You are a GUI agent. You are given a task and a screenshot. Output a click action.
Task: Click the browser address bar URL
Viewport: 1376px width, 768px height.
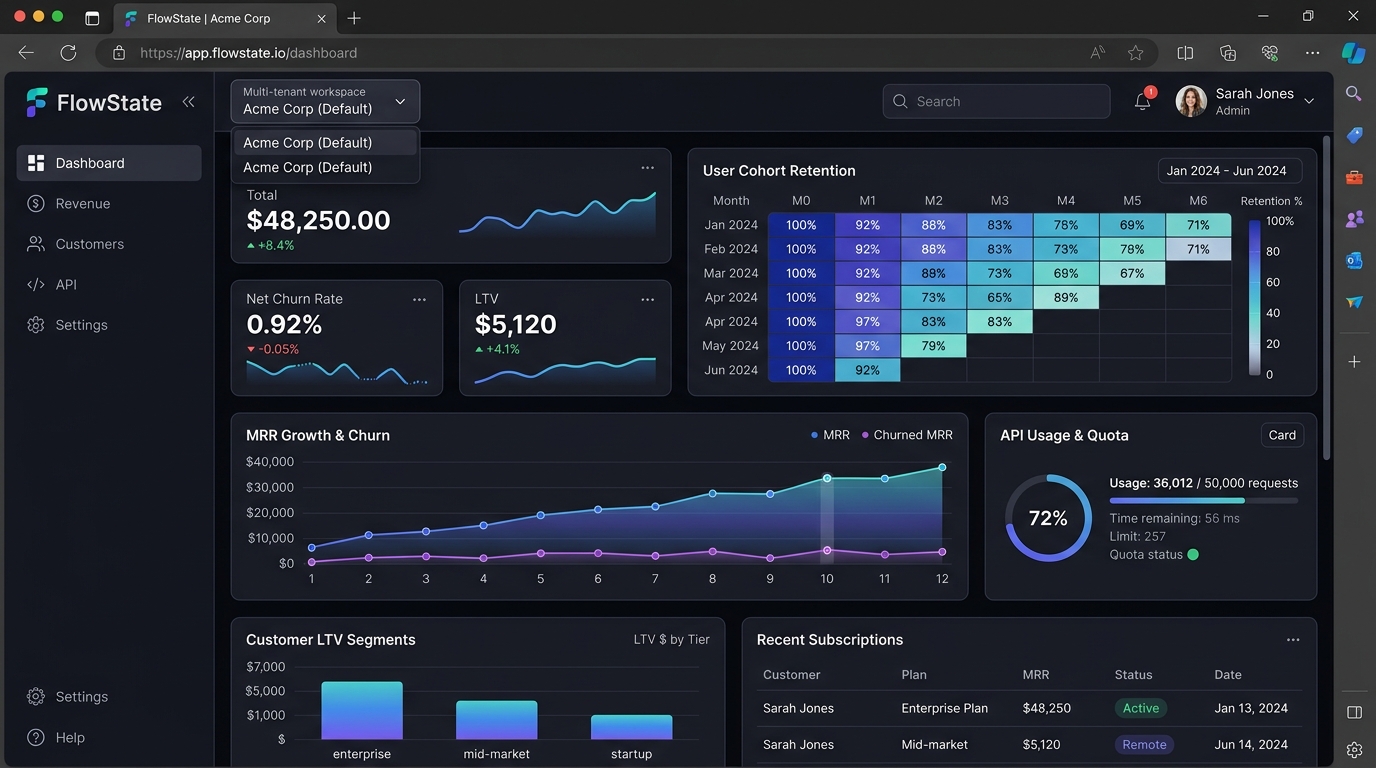click(249, 53)
